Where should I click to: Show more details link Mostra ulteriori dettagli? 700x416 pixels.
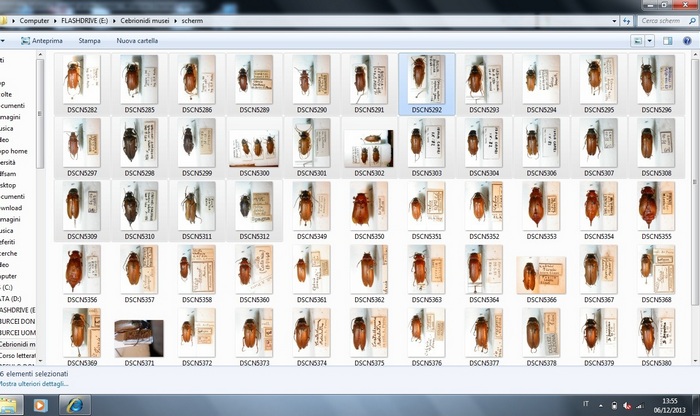pyautogui.click(x=34, y=384)
